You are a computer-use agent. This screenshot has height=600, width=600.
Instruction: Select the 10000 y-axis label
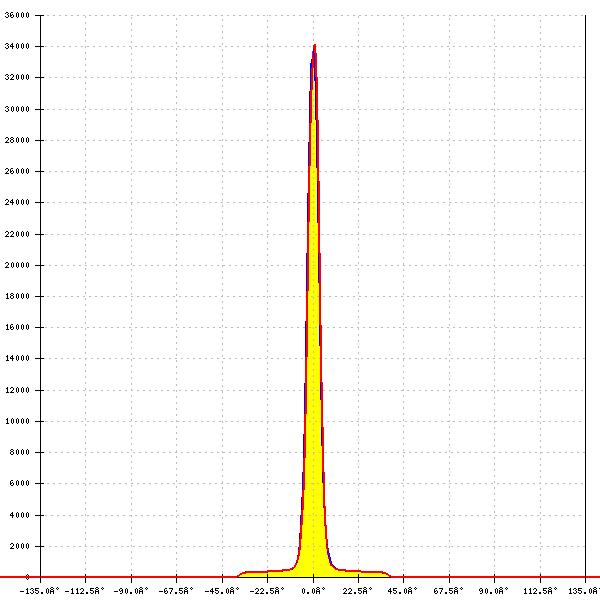(17, 421)
